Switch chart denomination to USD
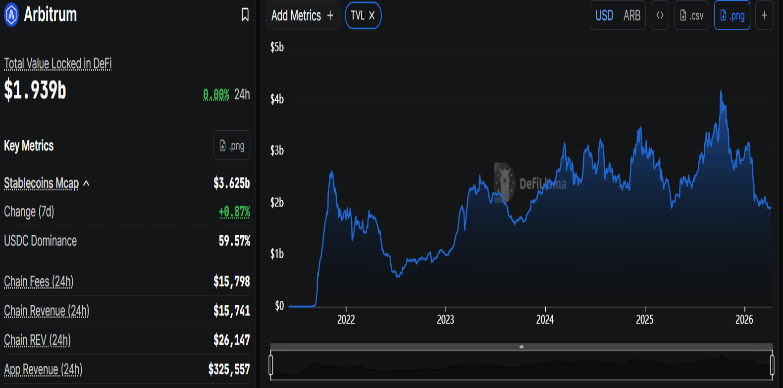 click(604, 15)
